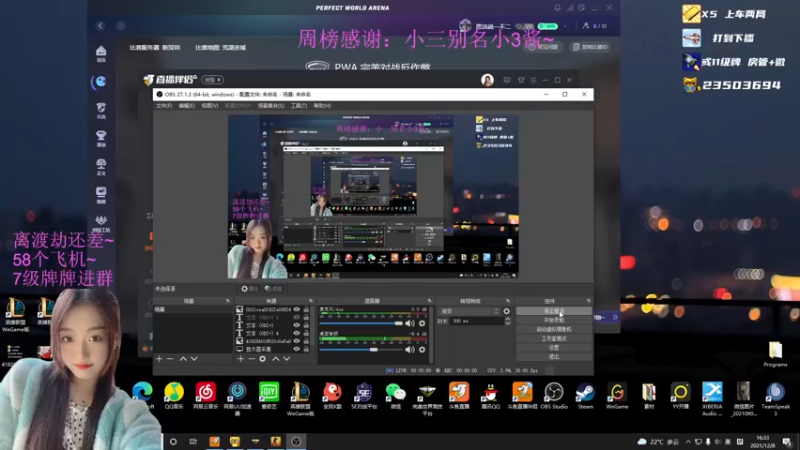
Task: Open 编辑(E) menu in OBS
Action: click(186, 106)
